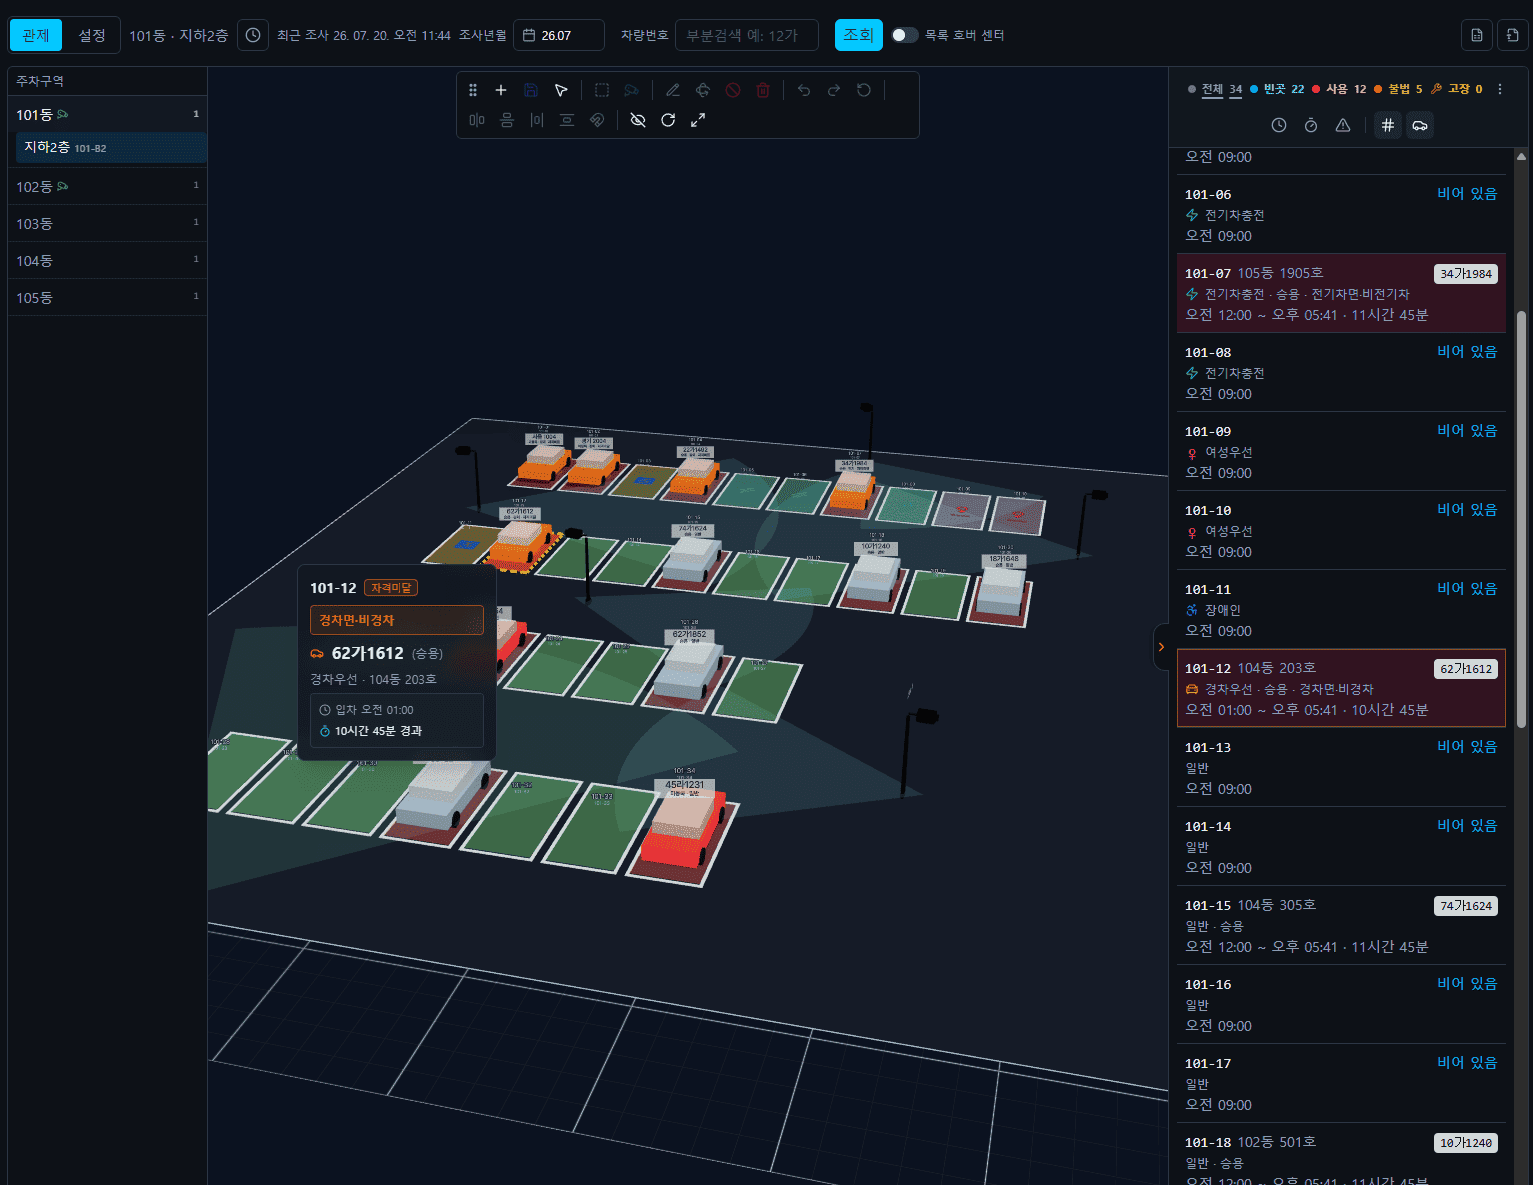Click the plus add-object toolbar icon
The image size is (1533, 1185).
click(501, 90)
